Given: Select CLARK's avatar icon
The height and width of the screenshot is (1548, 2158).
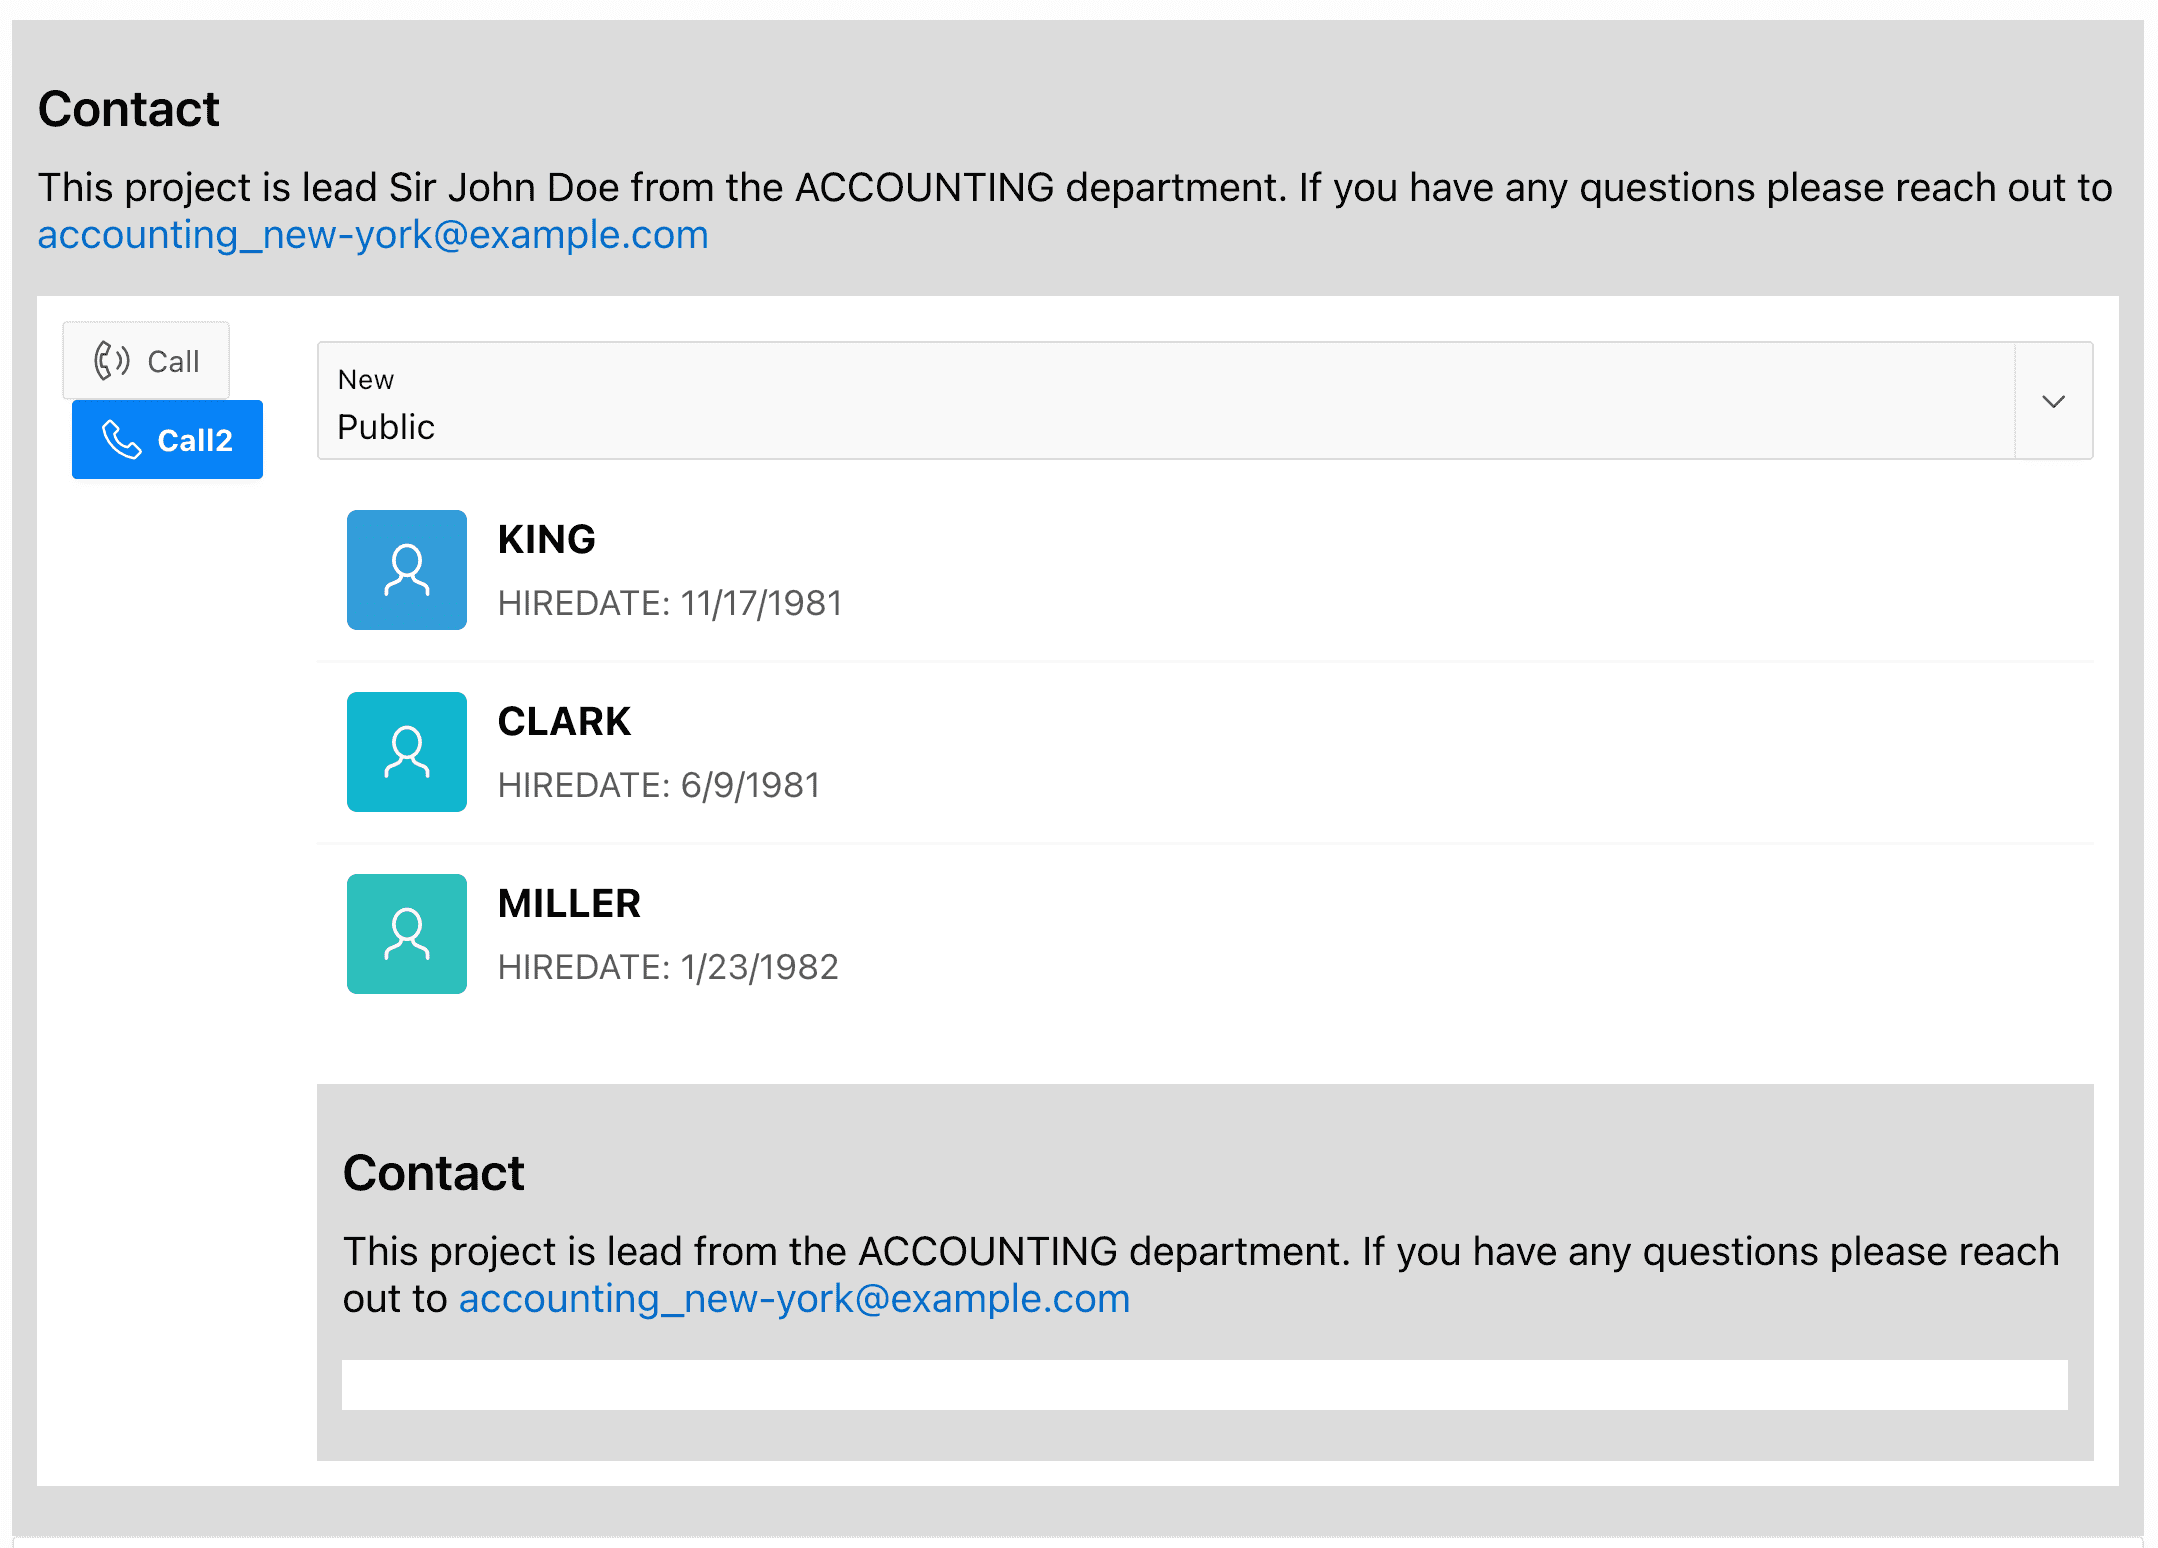Looking at the screenshot, I should [x=406, y=752].
